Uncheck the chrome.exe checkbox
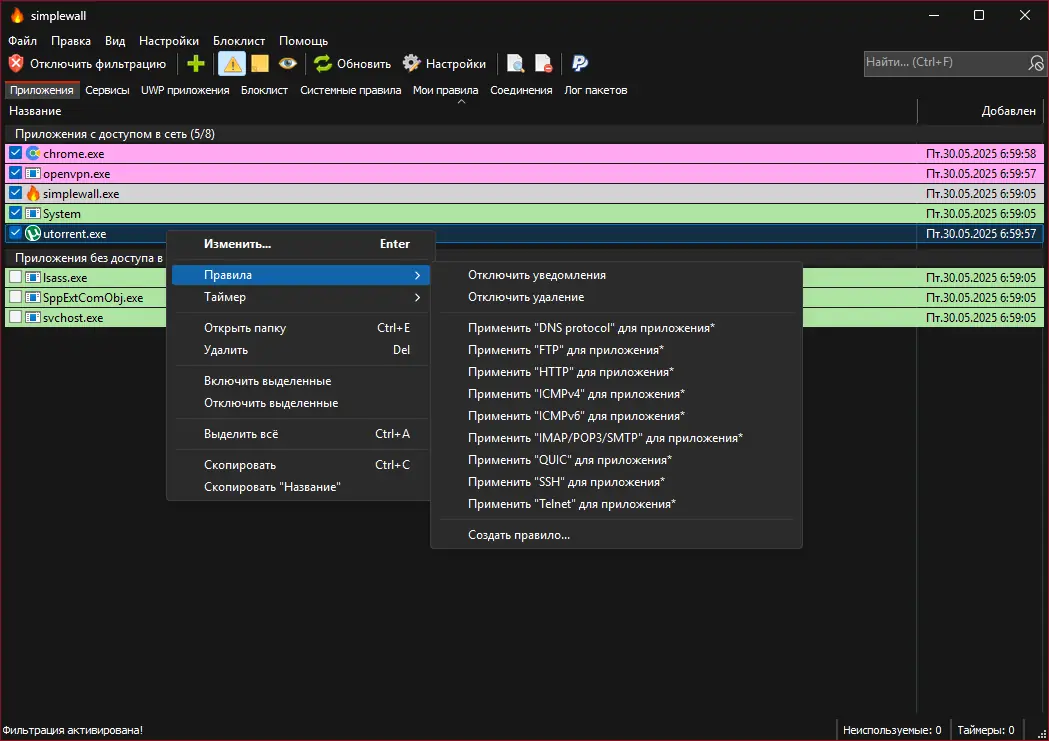This screenshot has width=1049, height=741. point(15,154)
